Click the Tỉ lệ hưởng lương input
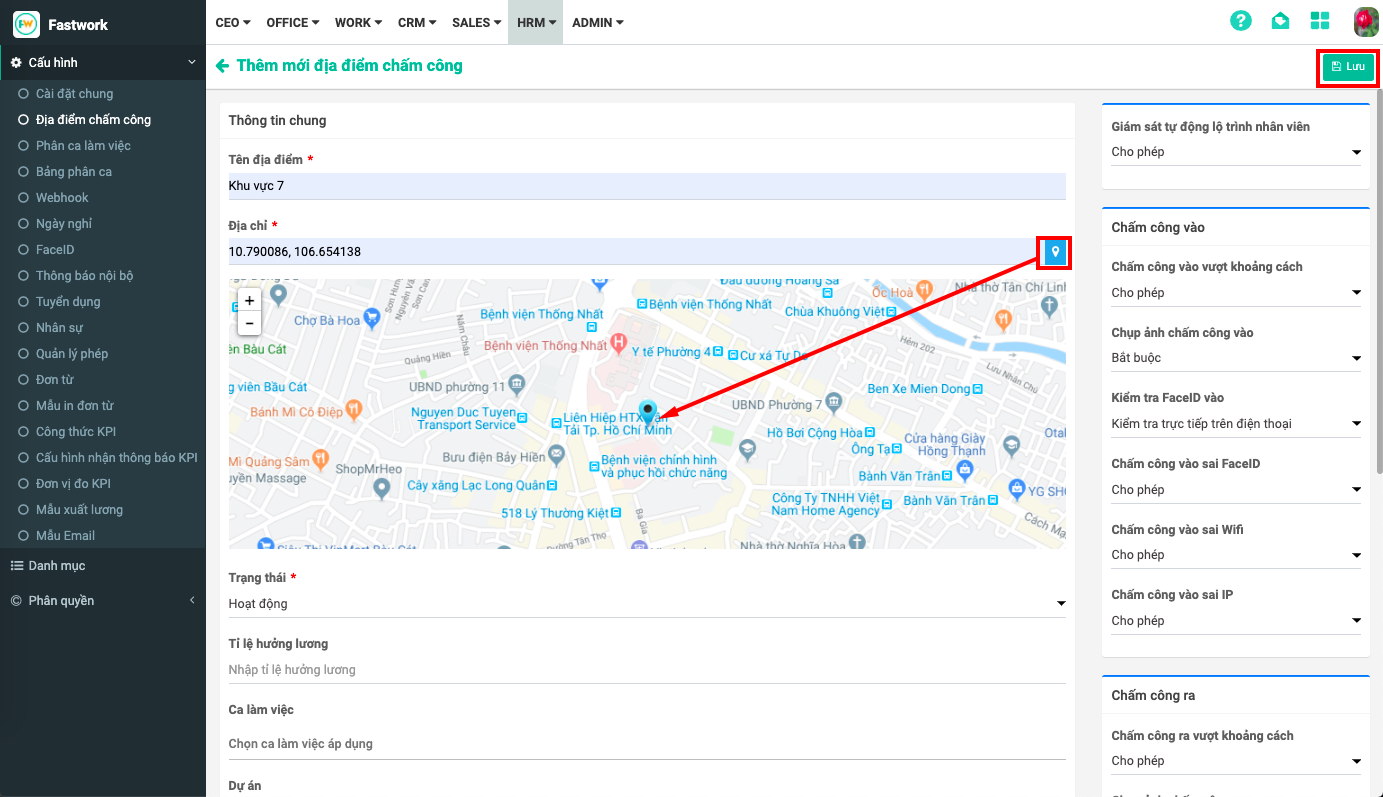 647,670
